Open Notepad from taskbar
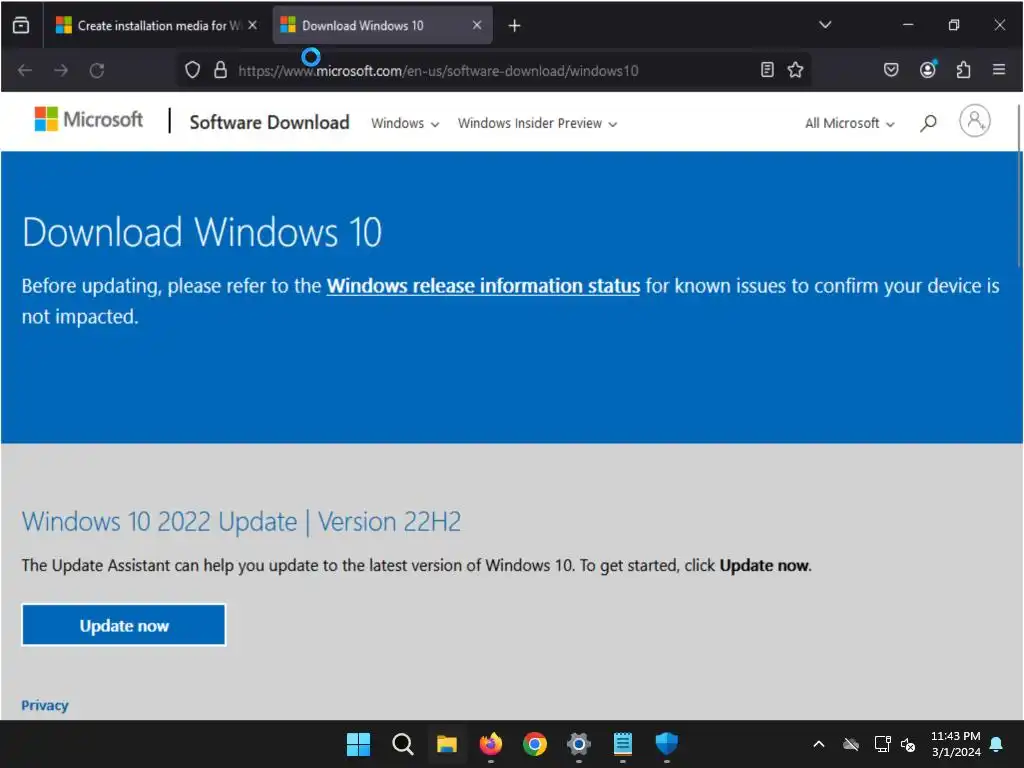This screenshot has height=768, width=1024. click(x=622, y=744)
